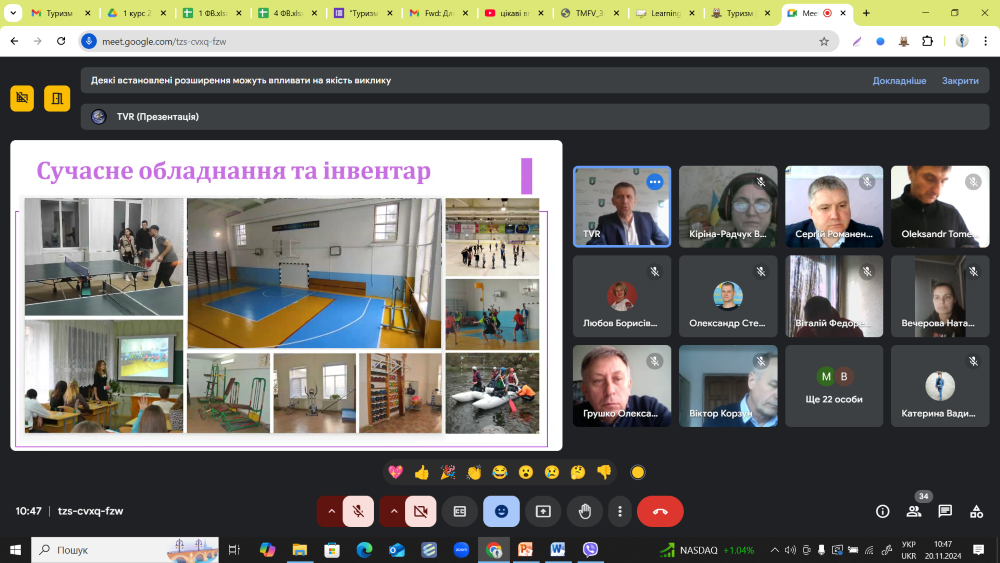Expand video settings arrow beside camera
This screenshot has height=563, width=1000.
click(393, 511)
